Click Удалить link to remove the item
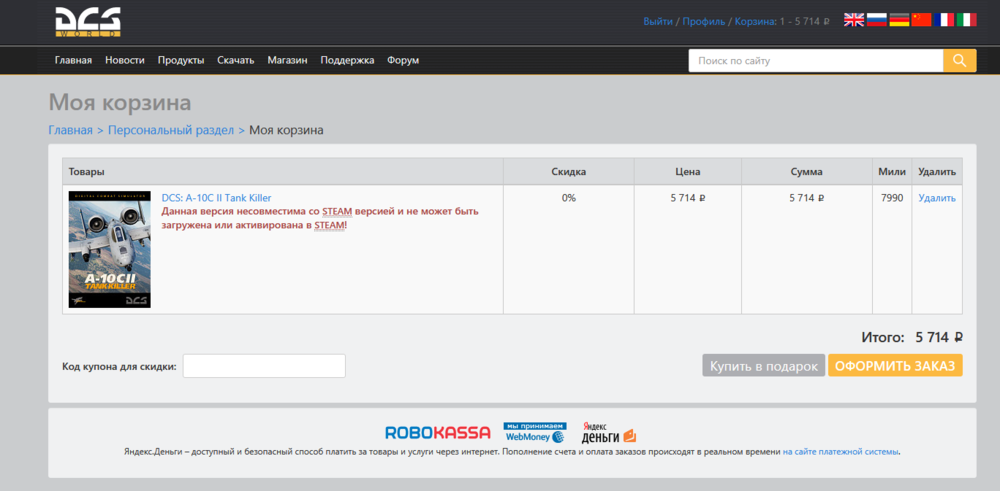 (937, 198)
